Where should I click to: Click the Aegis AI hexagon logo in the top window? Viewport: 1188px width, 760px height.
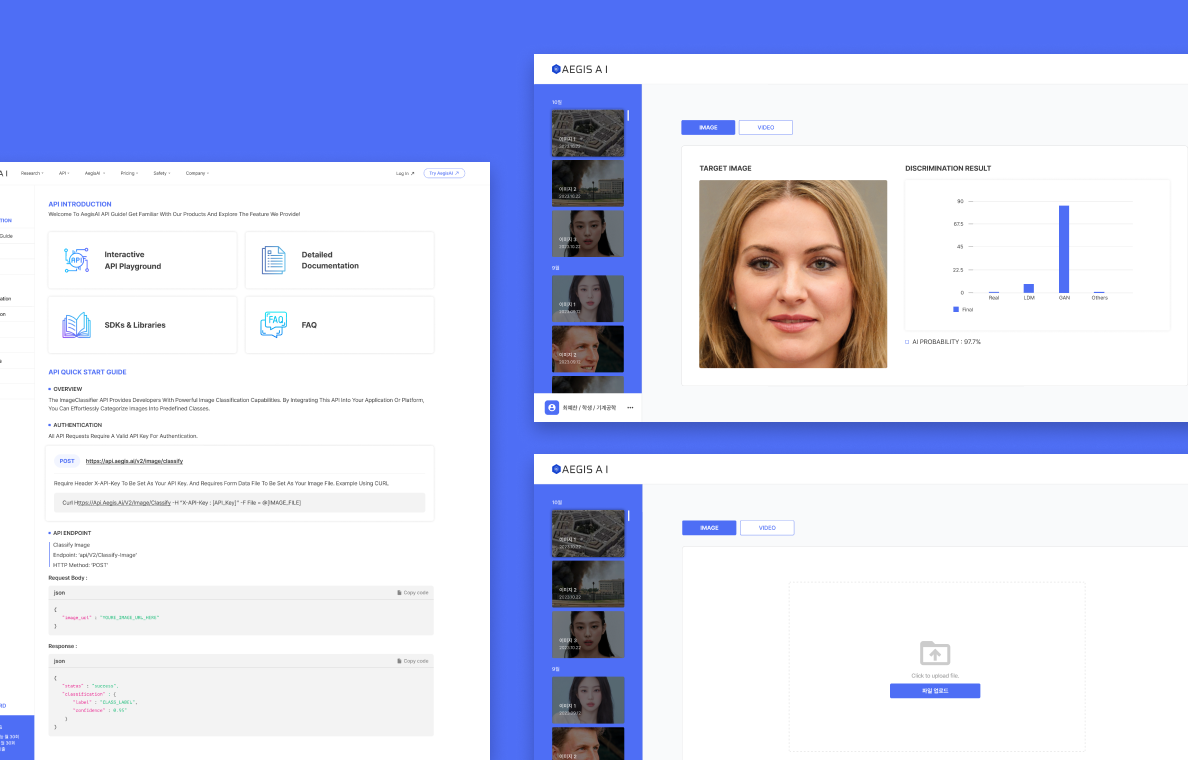(556, 69)
